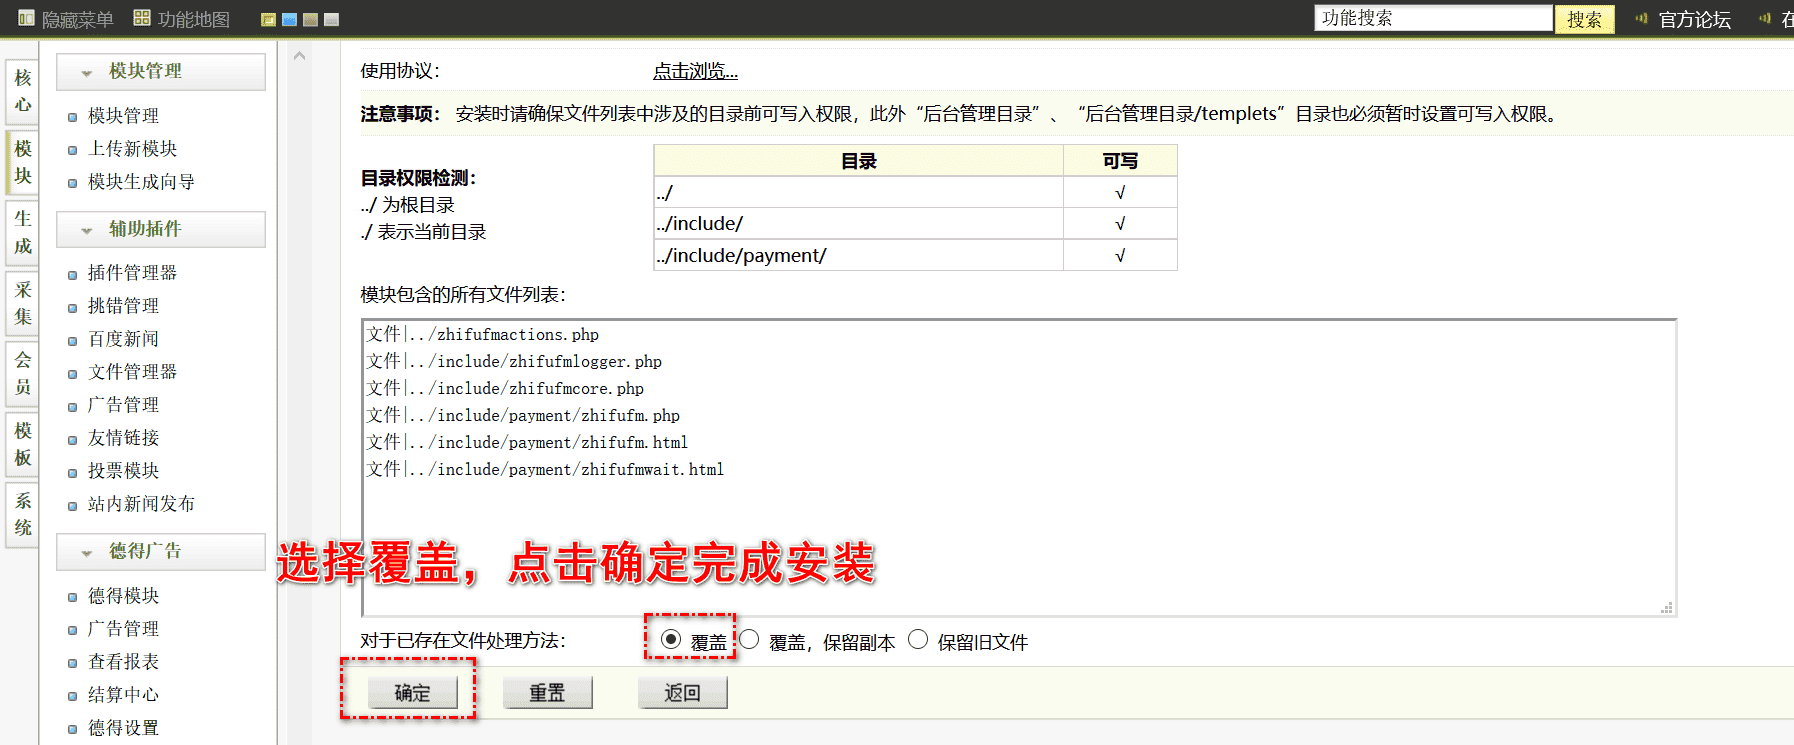Click bullet icon next to 上传新模块
1794x745 pixels.
[72, 150]
